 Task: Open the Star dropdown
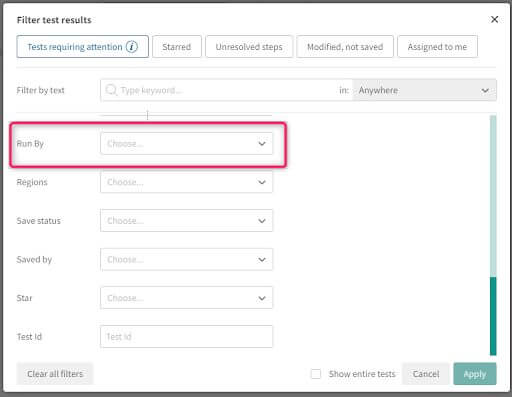[186, 298]
